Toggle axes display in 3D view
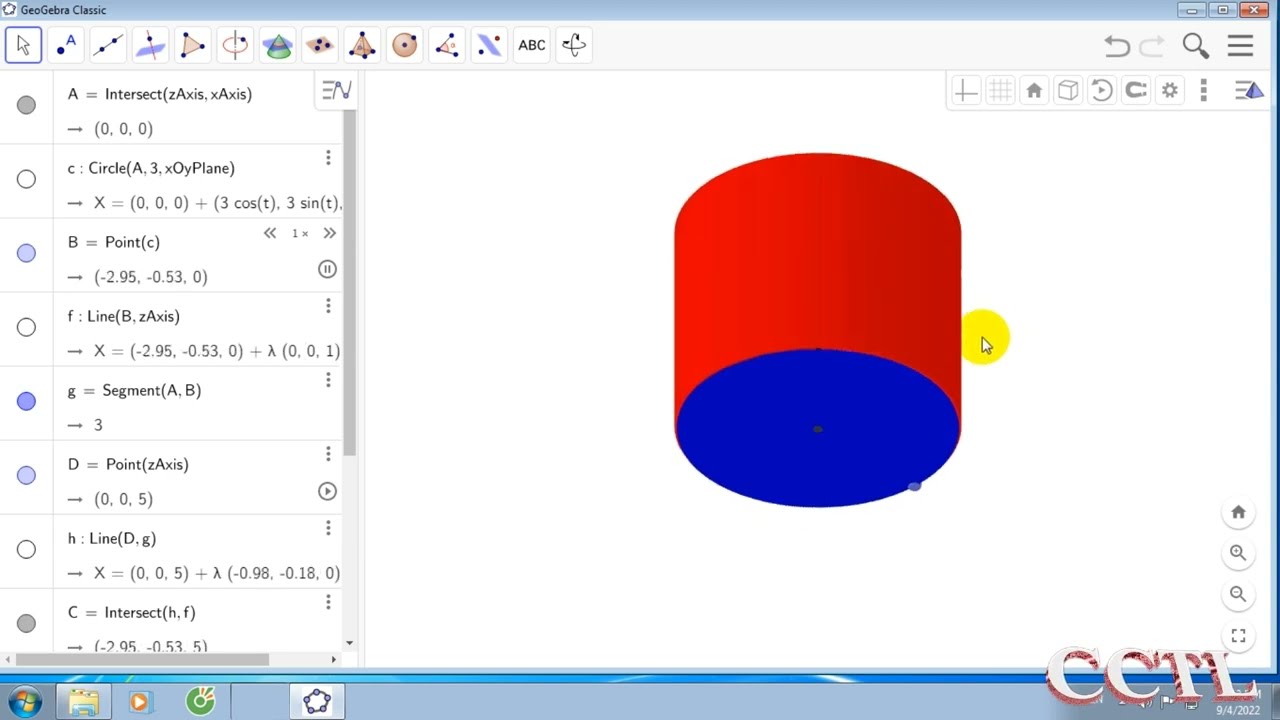Image resolution: width=1280 pixels, height=720 pixels. 966,91
